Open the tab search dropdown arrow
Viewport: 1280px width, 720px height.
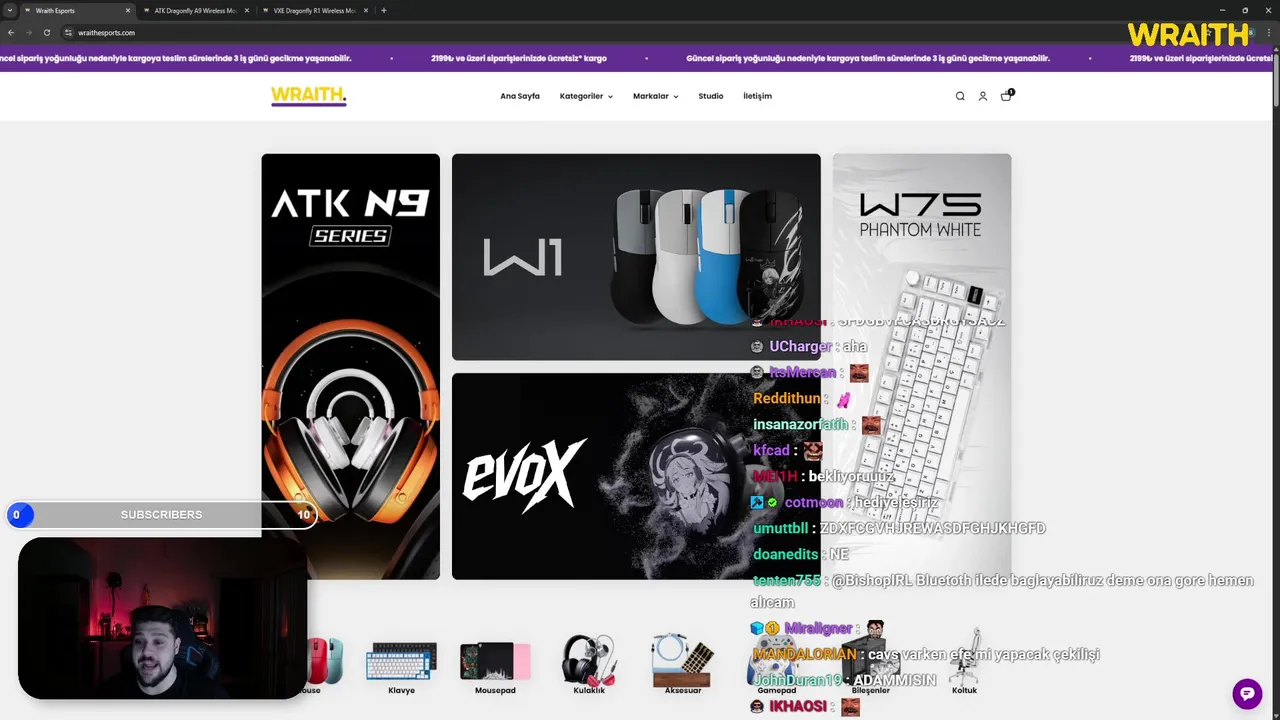(9, 10)
